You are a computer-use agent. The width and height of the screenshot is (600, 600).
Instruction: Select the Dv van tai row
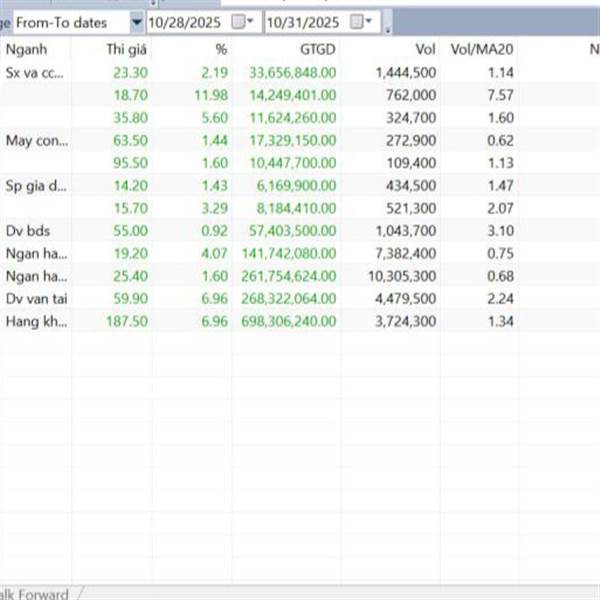[37, 298]
